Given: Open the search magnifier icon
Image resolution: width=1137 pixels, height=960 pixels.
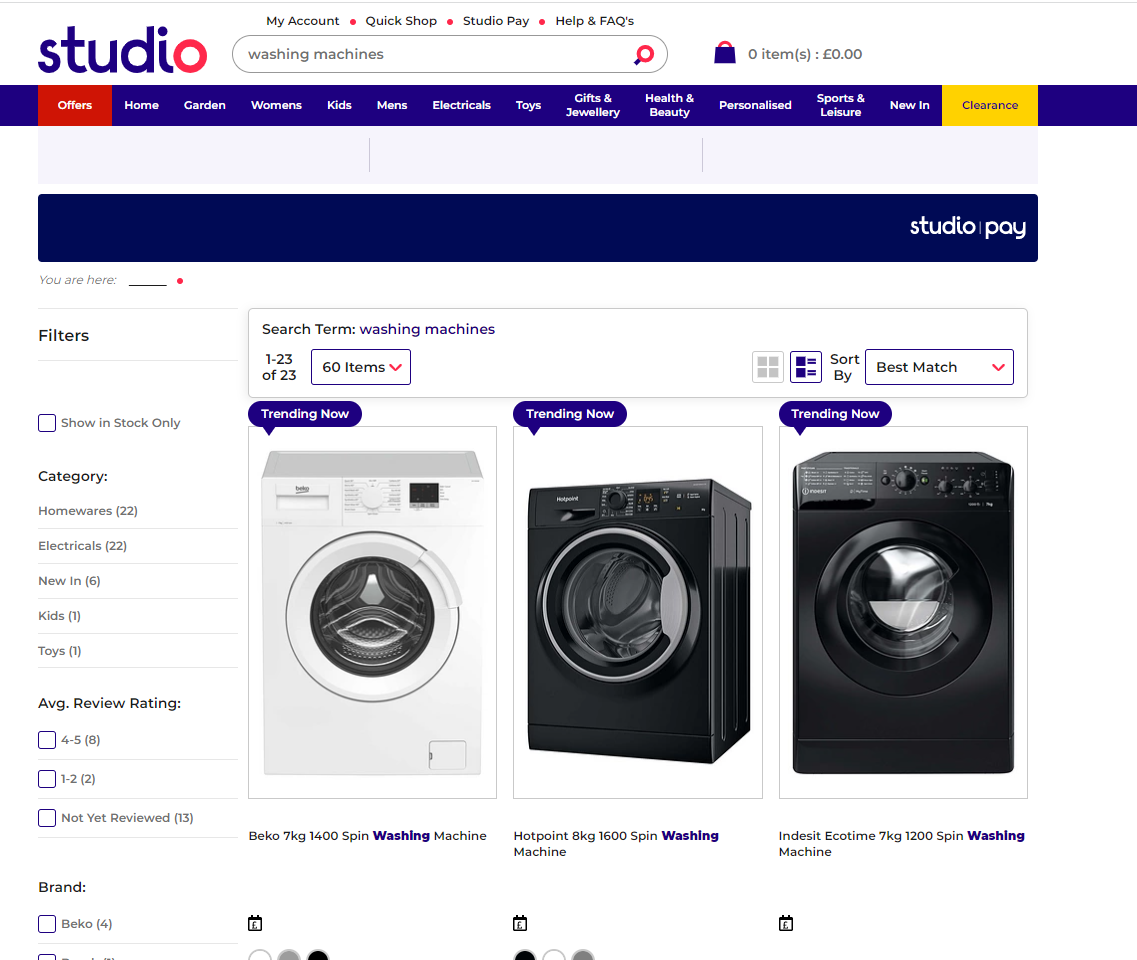Looking at the screenshot, I should click(643, 54).
